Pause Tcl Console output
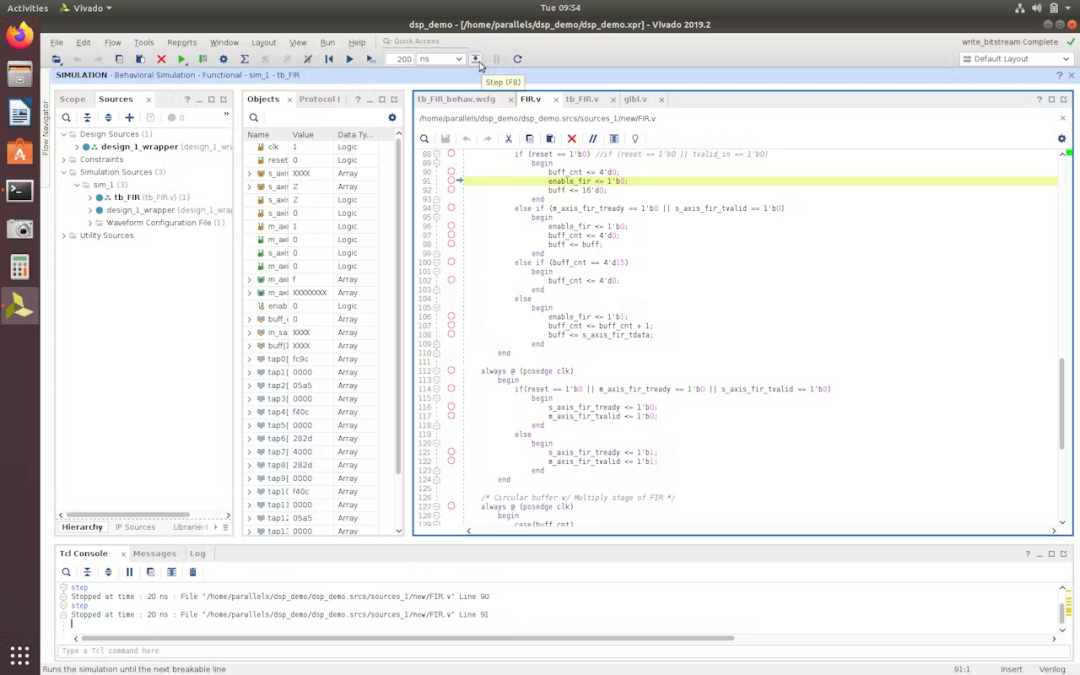The width and height of the screenshot is (1080, 675). pos(129,572)
